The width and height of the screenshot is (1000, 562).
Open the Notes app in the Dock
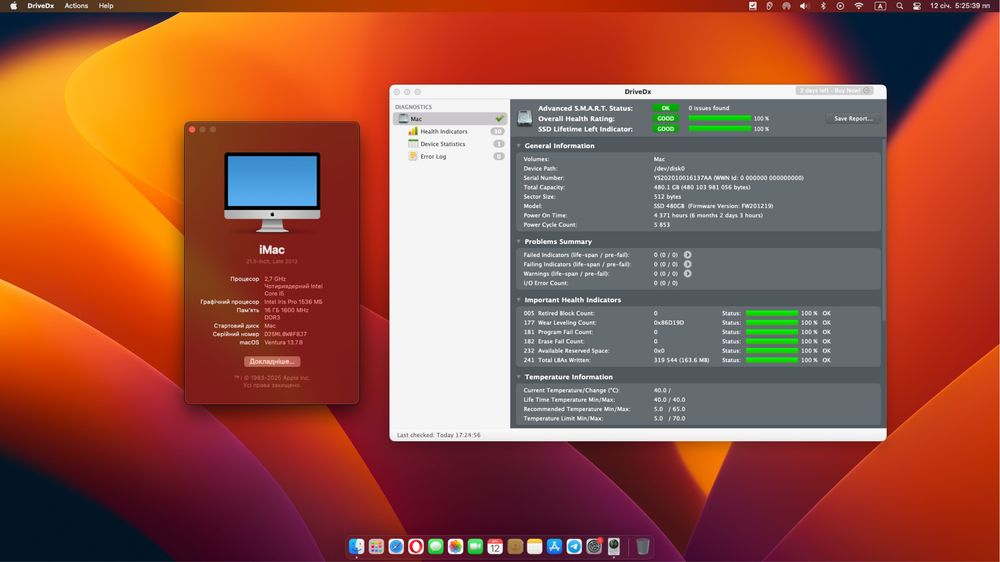point(534,546)
